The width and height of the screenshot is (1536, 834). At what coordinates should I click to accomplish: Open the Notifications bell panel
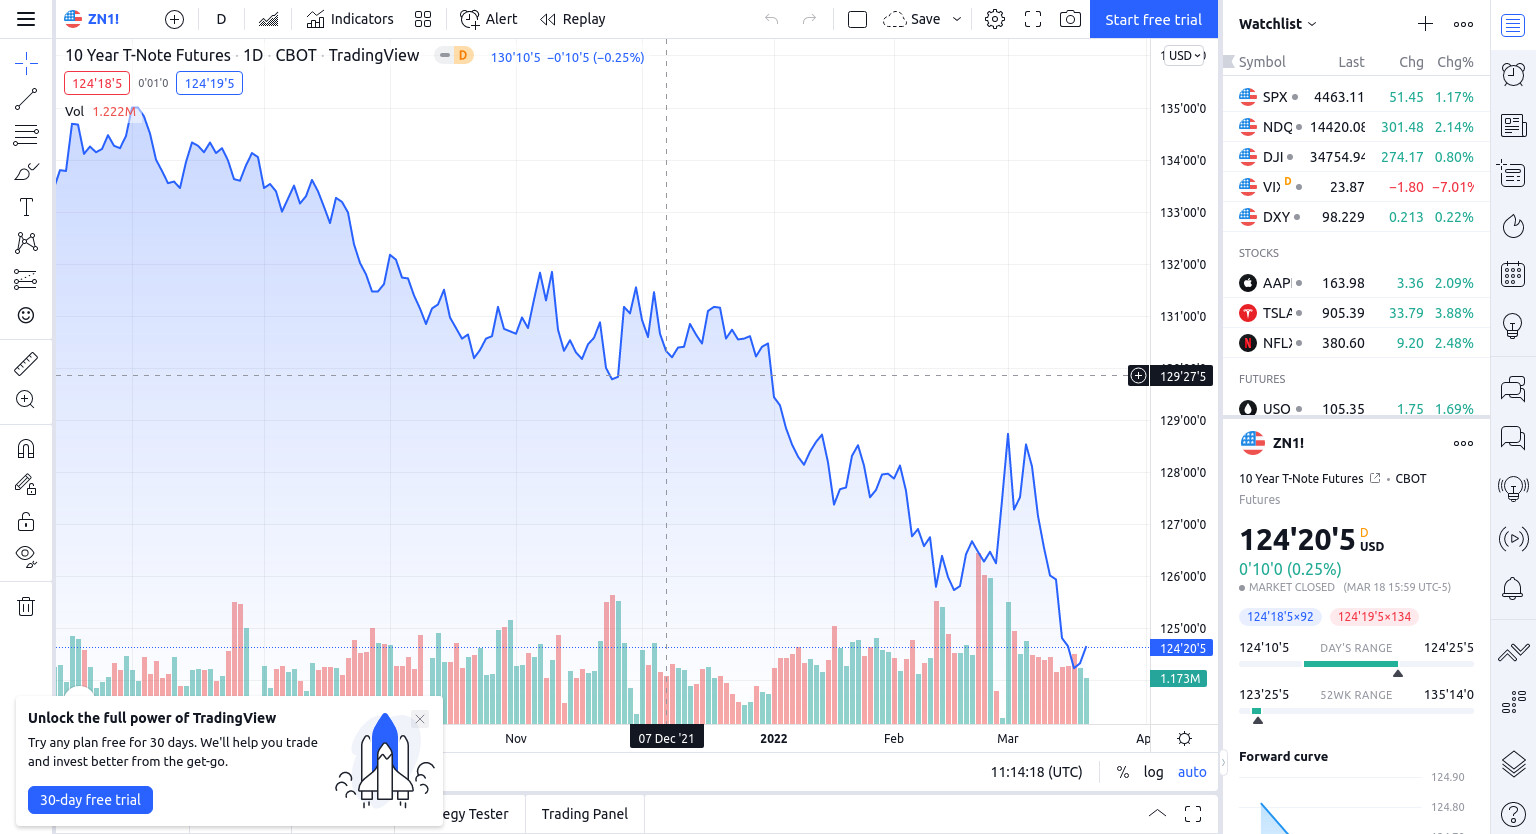point(1513,589)
